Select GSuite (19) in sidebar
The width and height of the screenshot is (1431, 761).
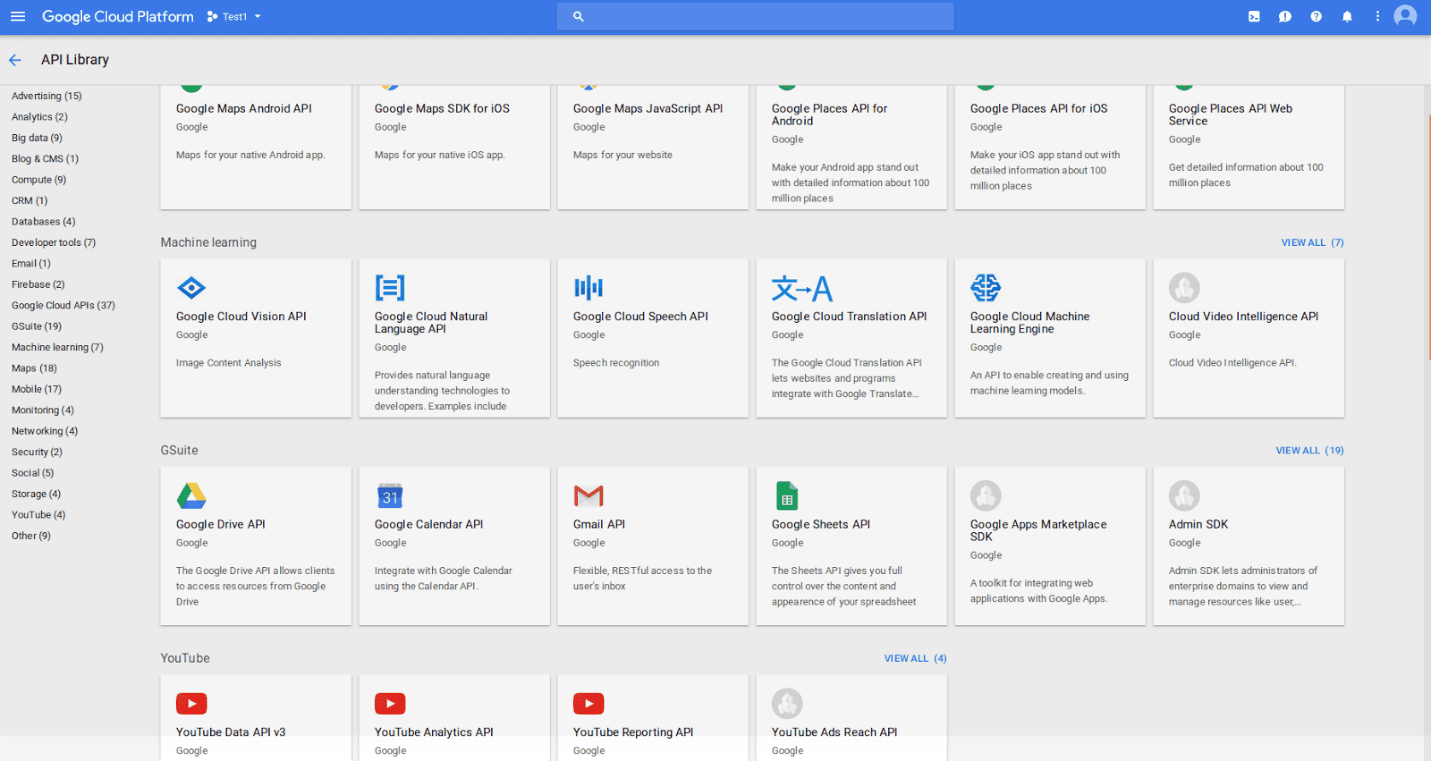[x=37, y=327]
